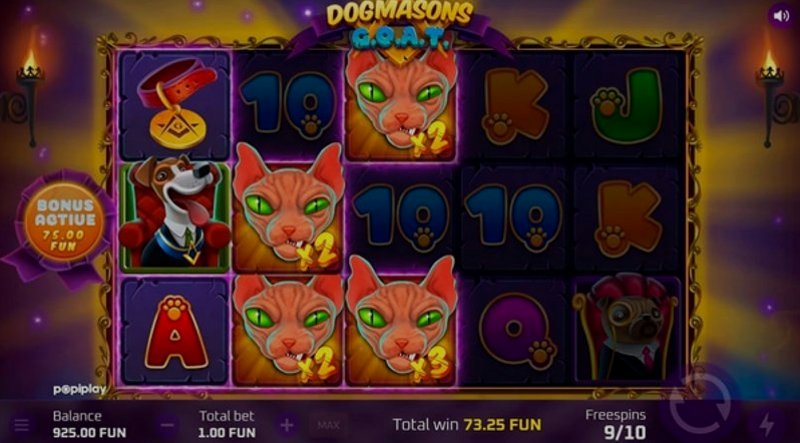Screen dimensions: 800x443
Task: Click the pug with monocle symbol
Action: pos(628,330)
